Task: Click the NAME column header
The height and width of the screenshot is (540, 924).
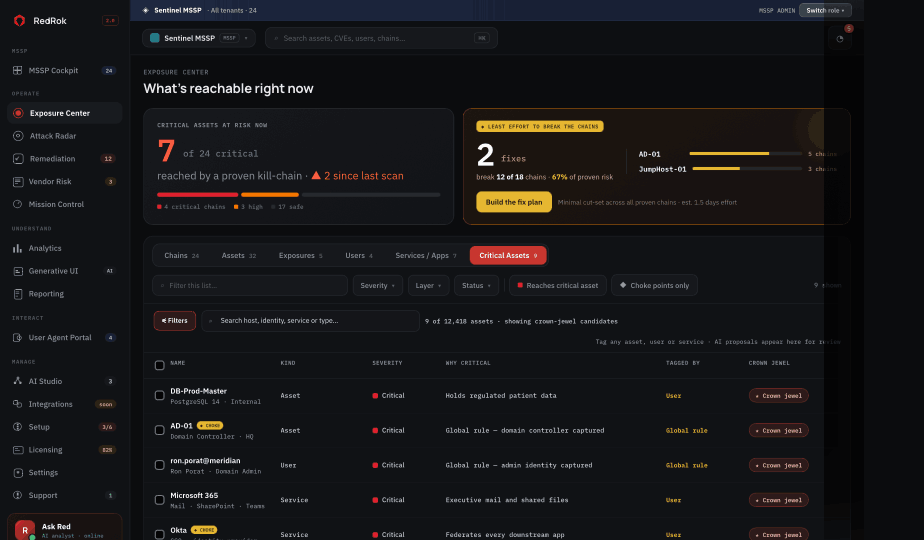Action: click(177, 363)
